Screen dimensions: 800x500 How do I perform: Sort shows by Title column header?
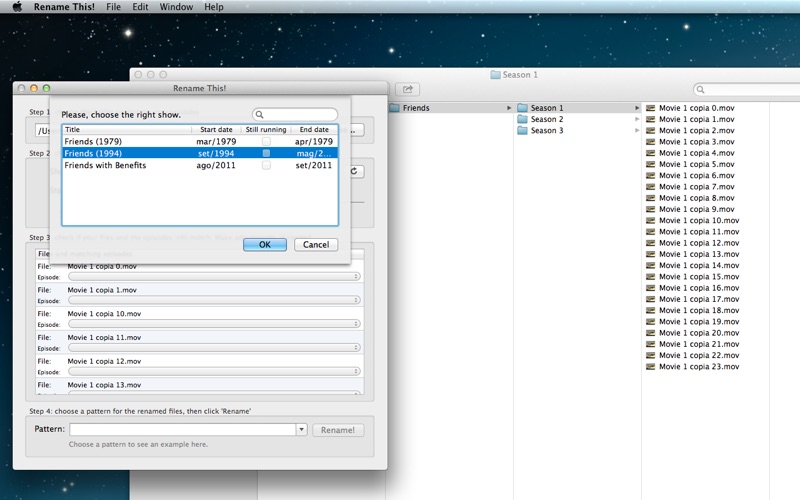tap(127, 130)
